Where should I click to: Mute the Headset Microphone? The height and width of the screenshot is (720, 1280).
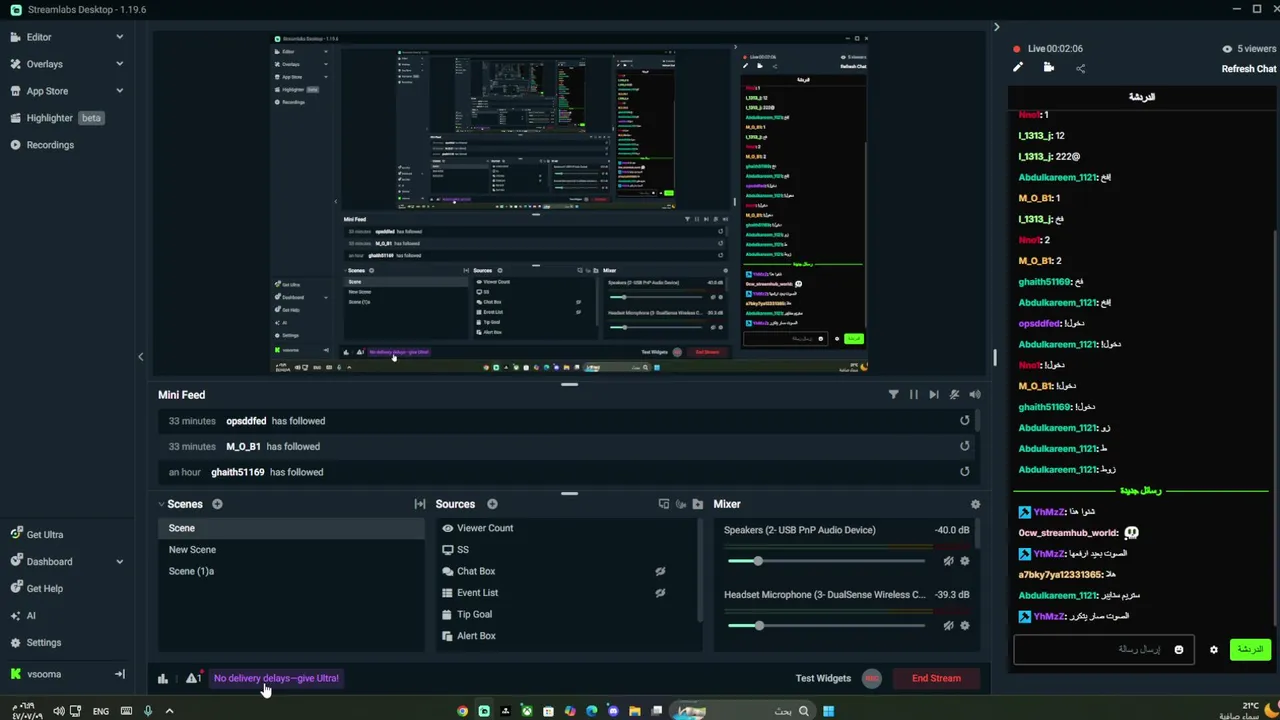pos(948,626)
